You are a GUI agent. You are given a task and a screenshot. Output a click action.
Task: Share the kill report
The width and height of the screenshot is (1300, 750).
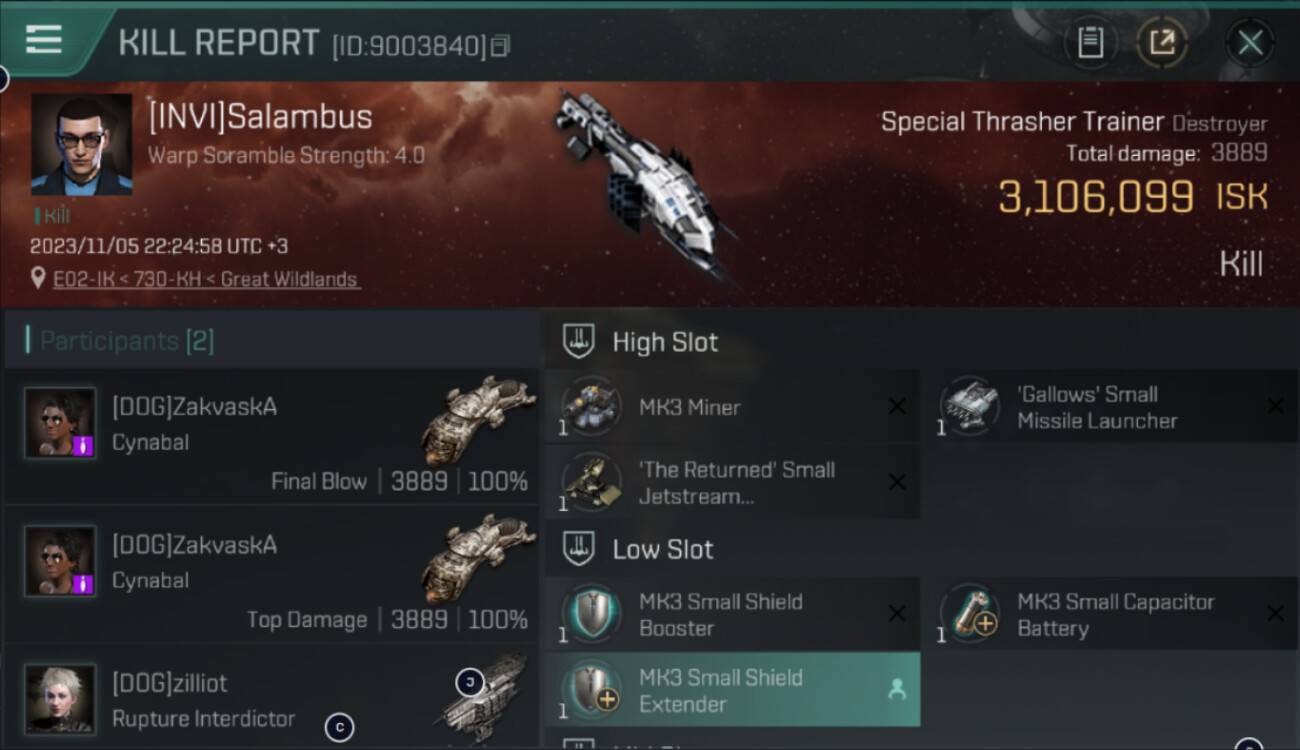point(1161,42)
